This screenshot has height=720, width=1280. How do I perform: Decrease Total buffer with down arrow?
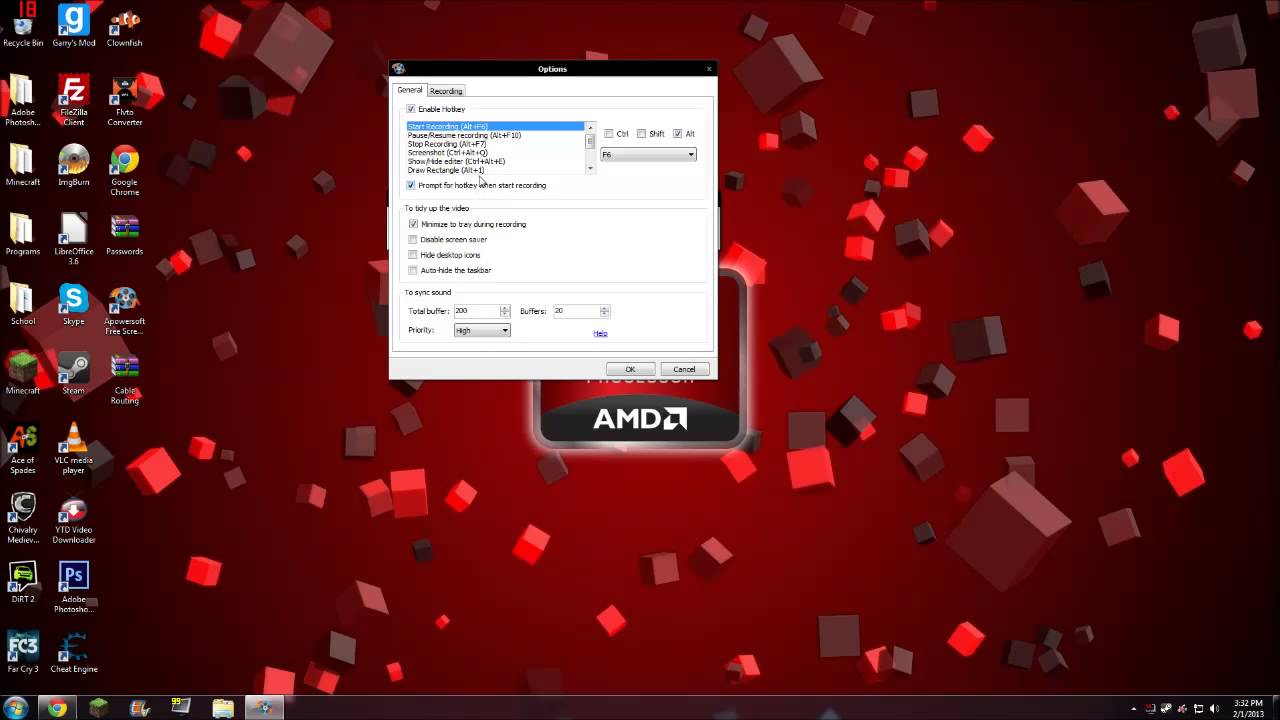pyautogui.click(x=504, y=314)
